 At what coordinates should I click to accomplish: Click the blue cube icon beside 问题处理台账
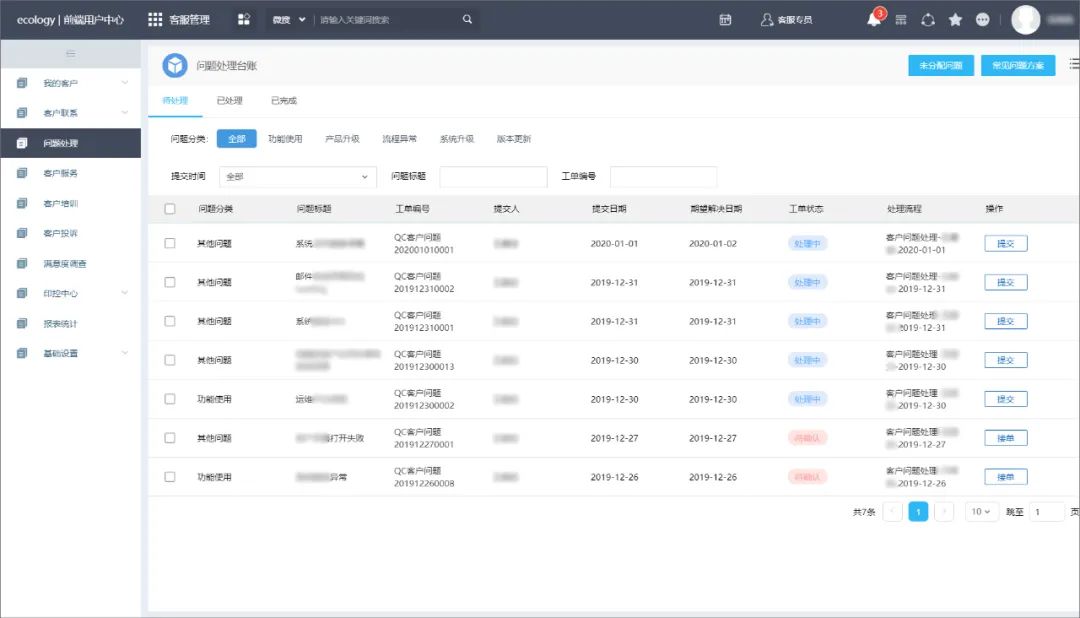175,65
